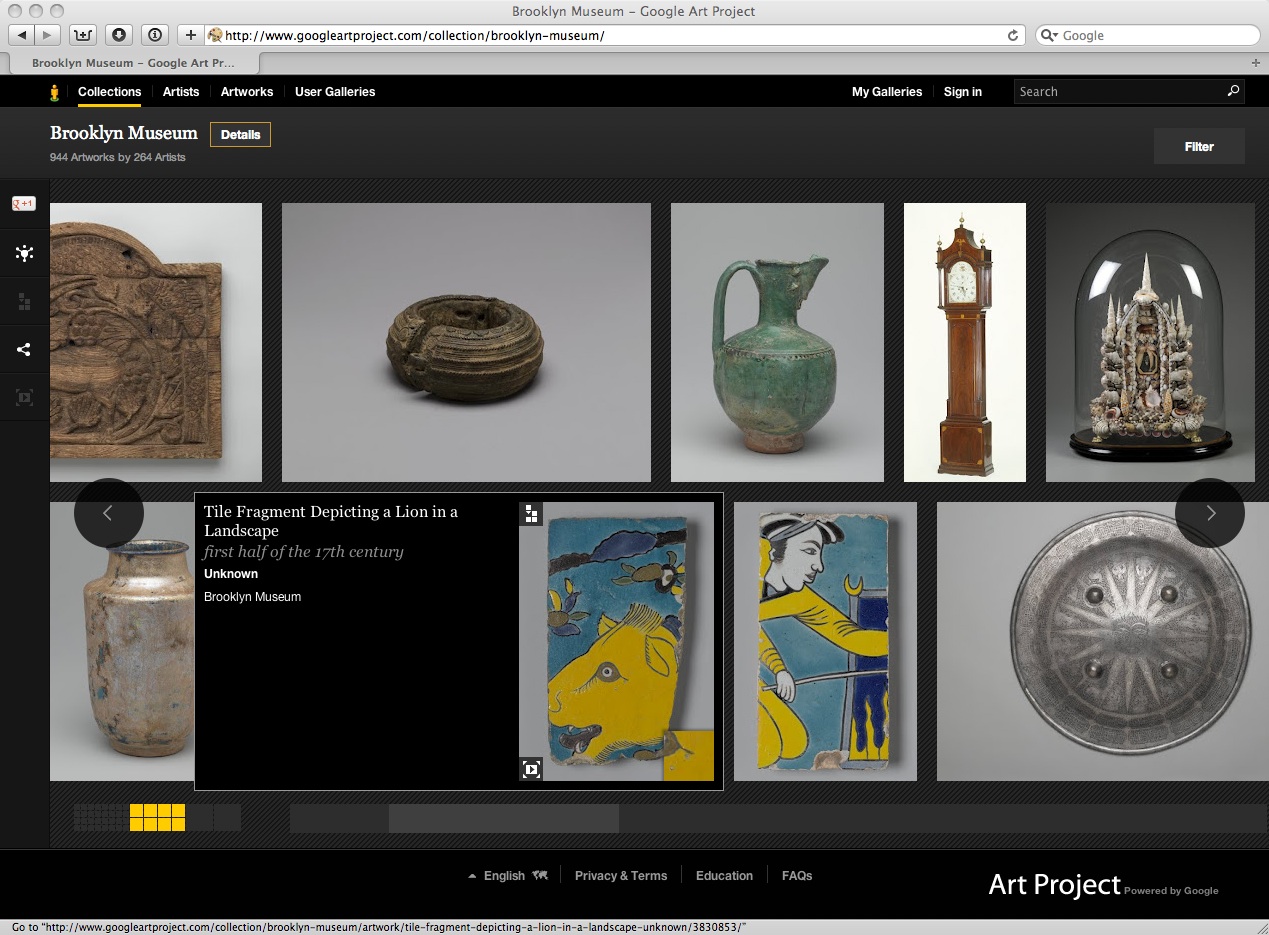Open the lion tile fragment image

(616, 641)
